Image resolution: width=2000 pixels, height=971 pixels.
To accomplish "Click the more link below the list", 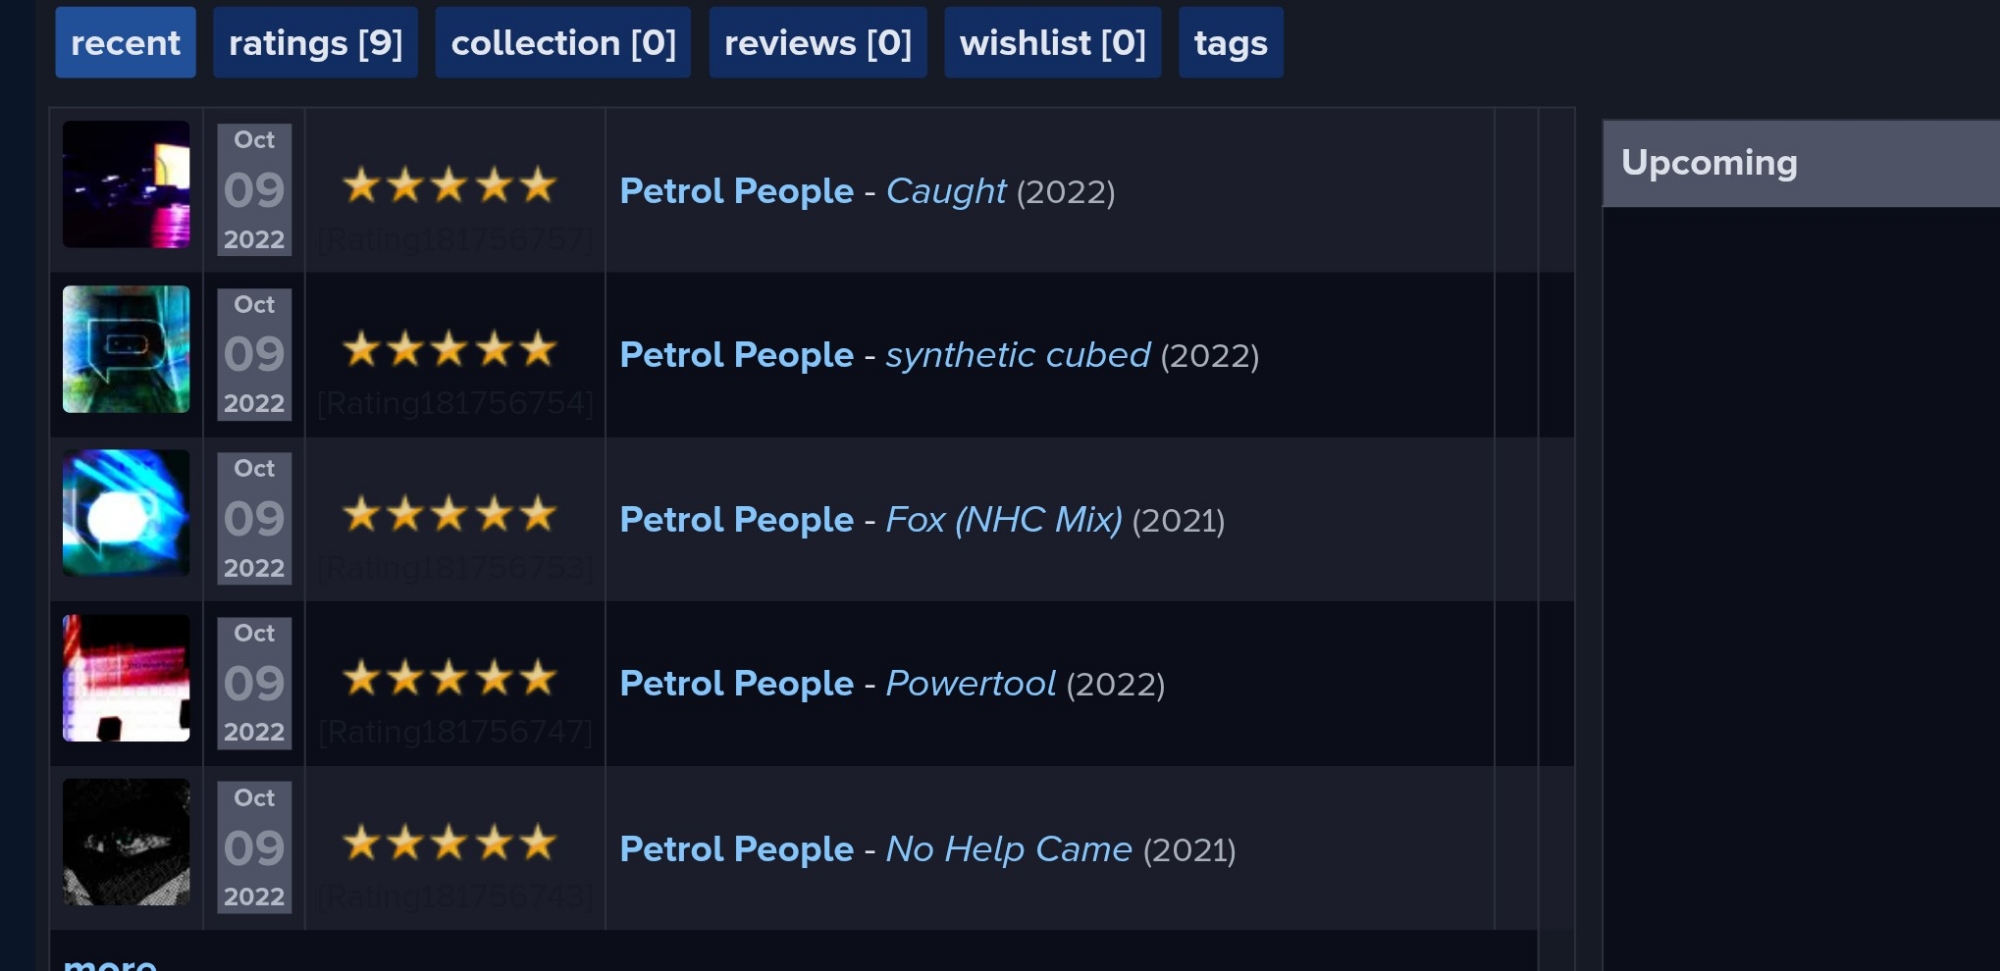I will coord(110,962).
